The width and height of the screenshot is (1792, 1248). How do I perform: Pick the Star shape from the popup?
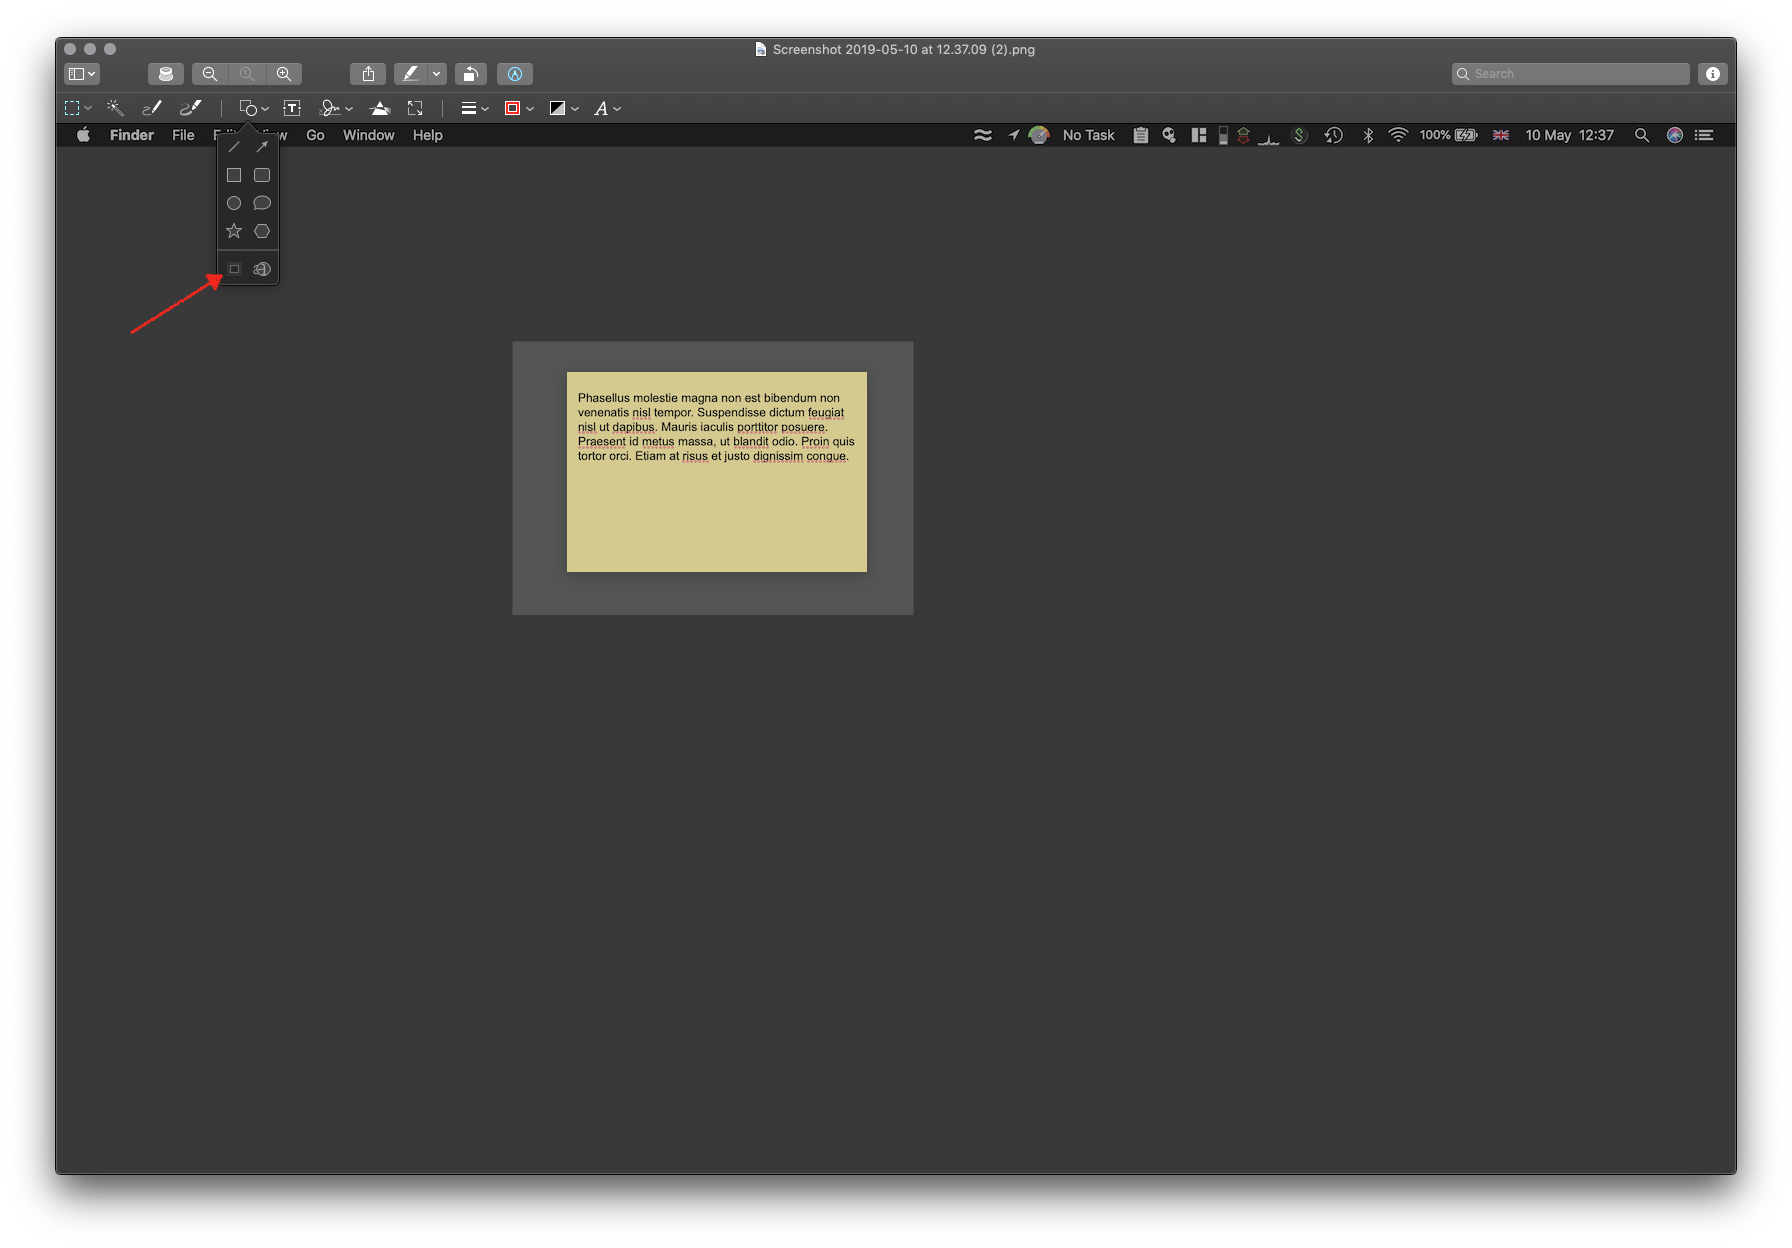coord(234,231)
